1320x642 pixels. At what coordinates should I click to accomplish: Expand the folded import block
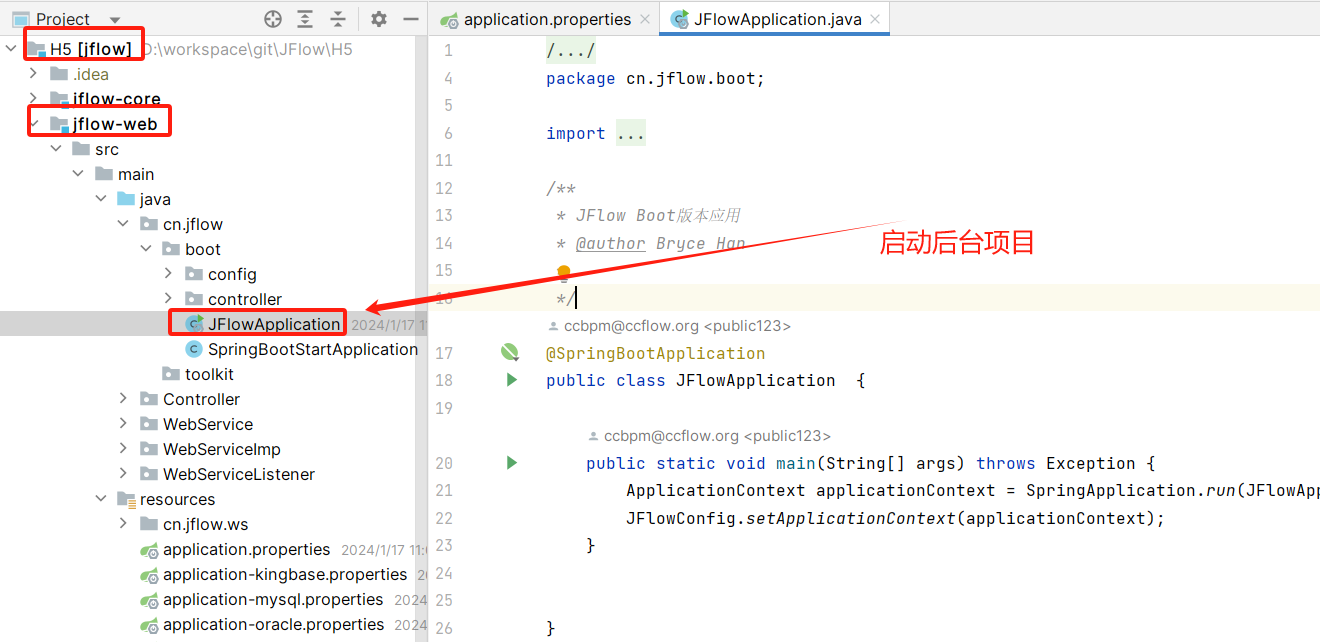630,133
